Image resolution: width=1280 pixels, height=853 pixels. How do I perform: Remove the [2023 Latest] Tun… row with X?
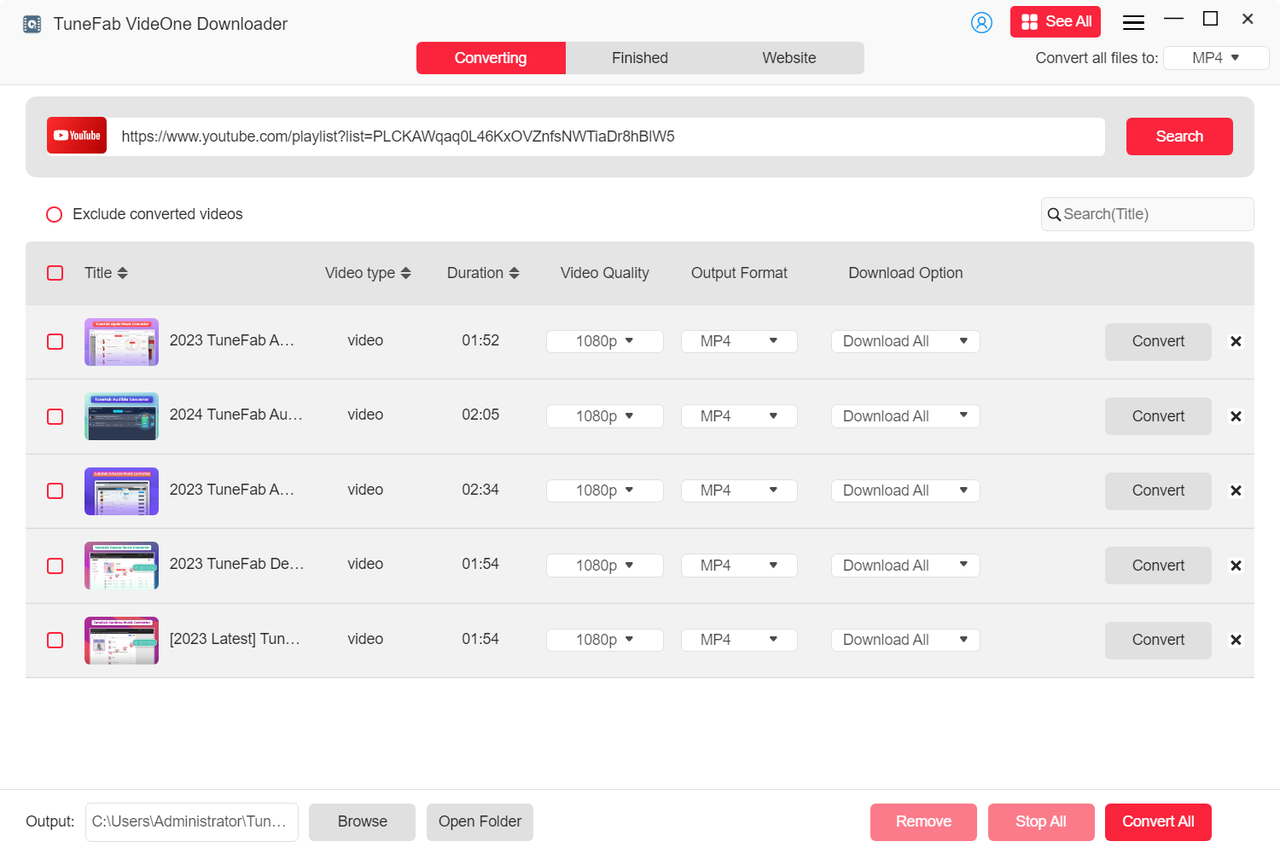(1236, 640)
